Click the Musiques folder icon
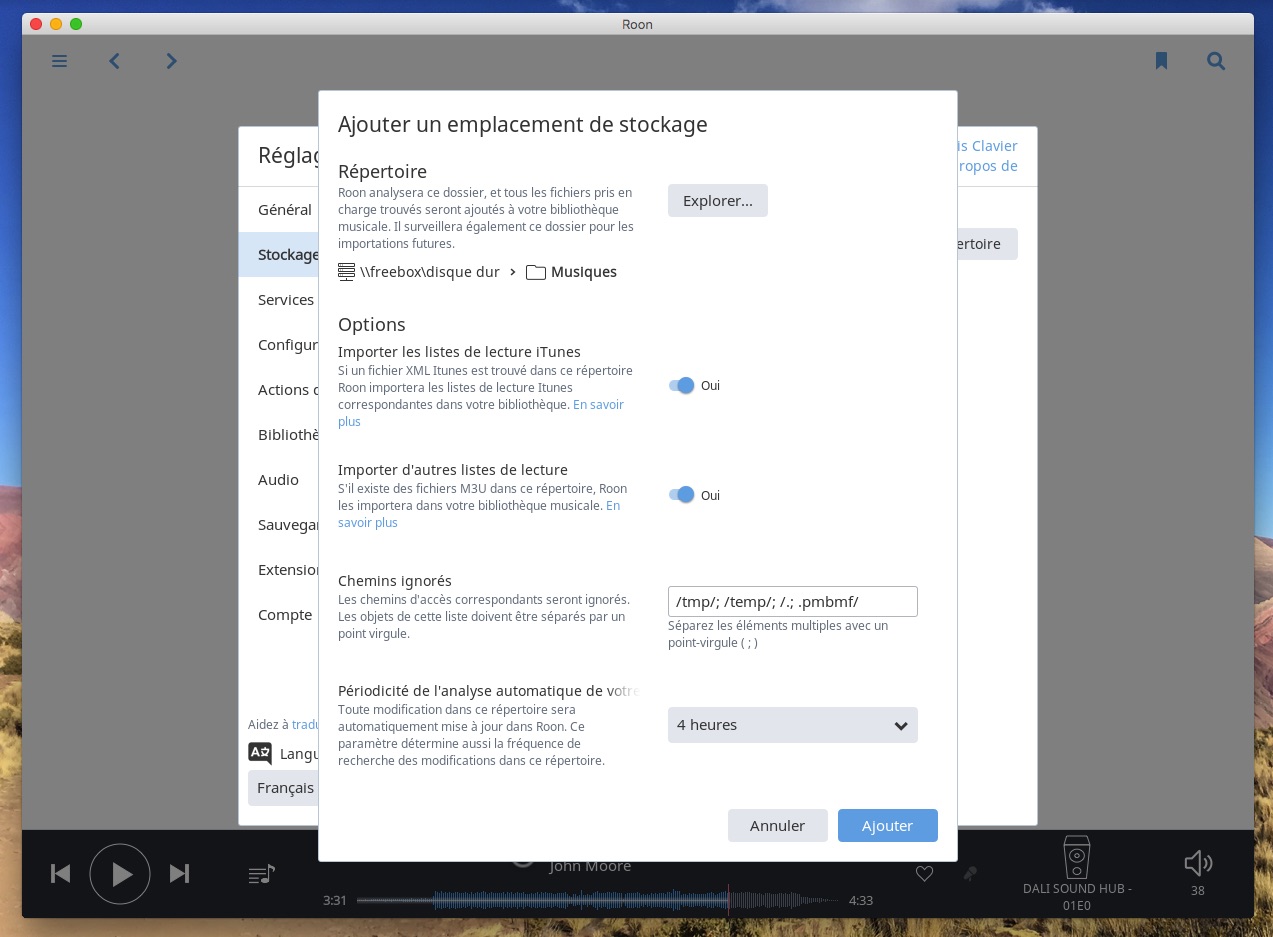 536,272
